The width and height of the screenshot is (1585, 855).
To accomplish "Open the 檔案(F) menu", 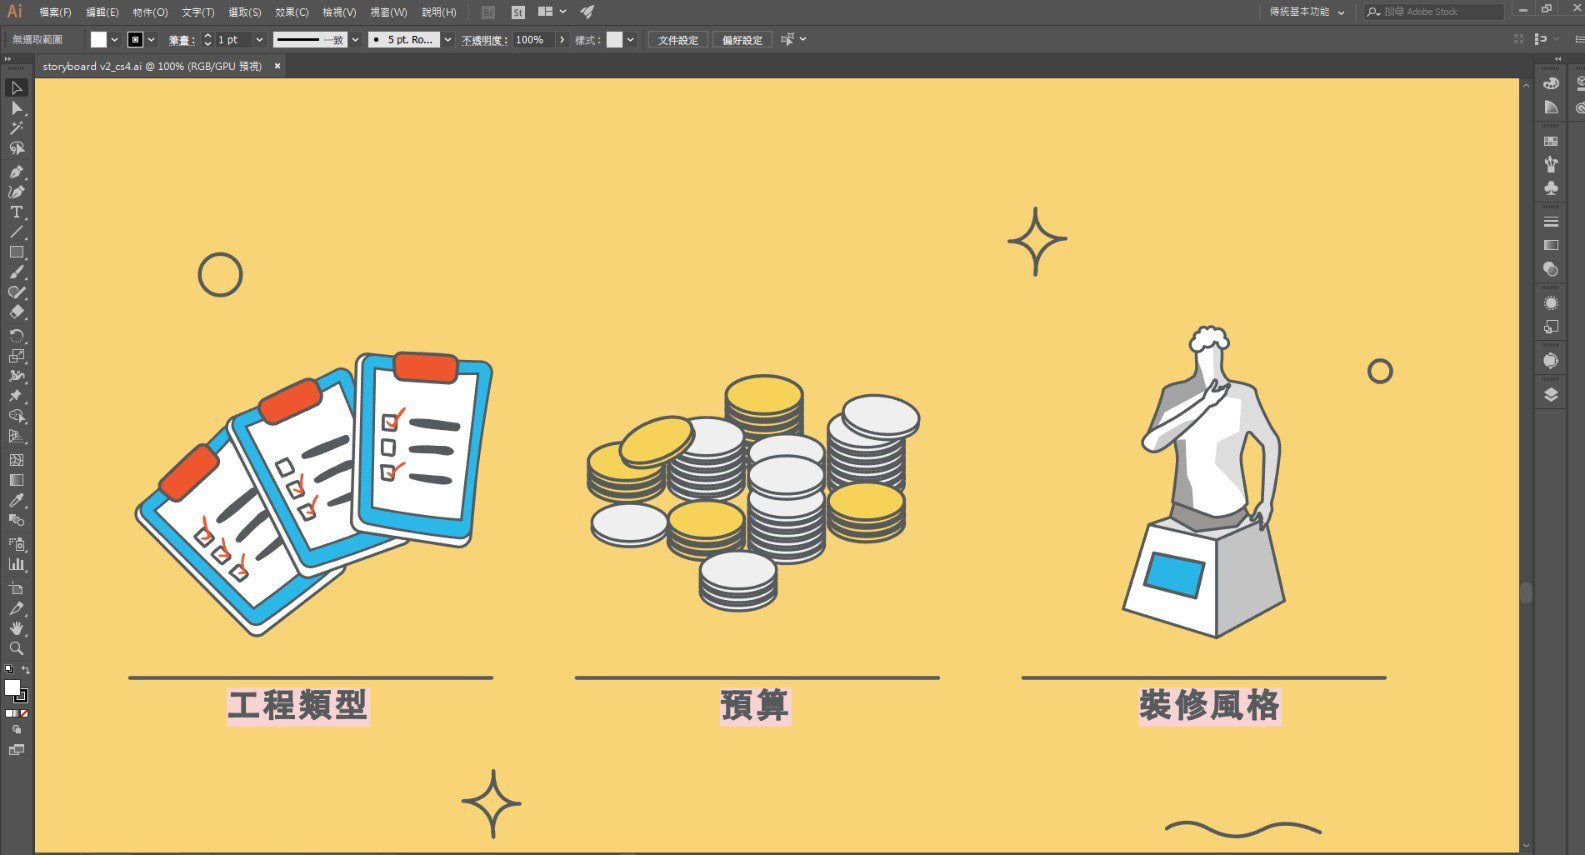I will pyautogui.click(x=55, y=12).
